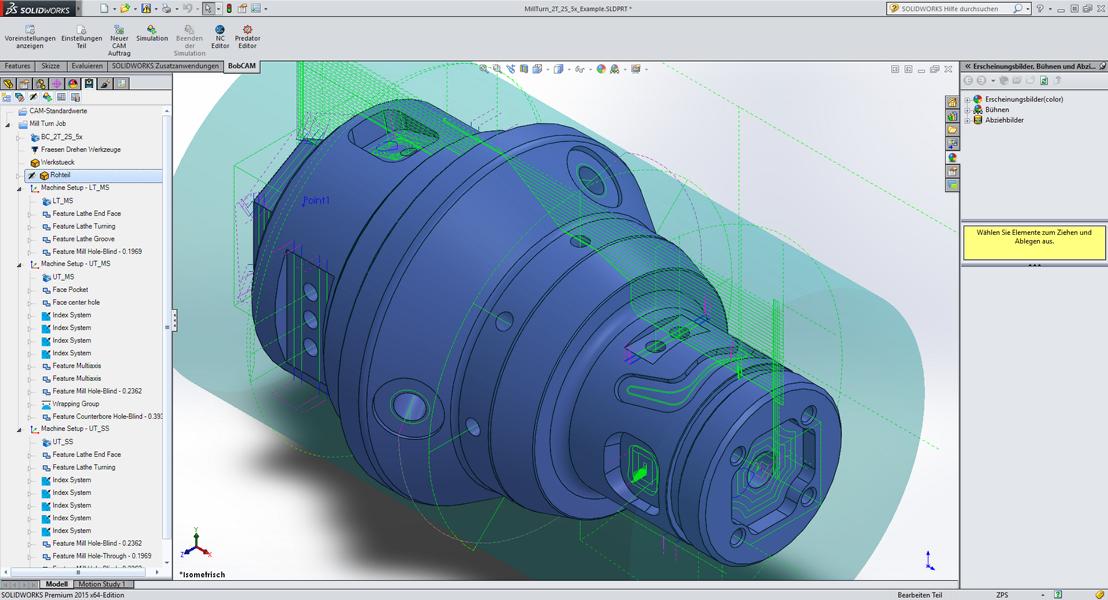Open the FeatureManager design tree tab icon
The height and width of the screenshot is (600, 1108).
pos(8,83)
